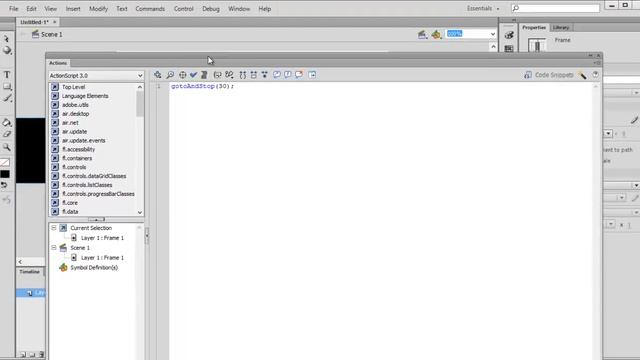This screenshot has height=360, width=640.
Task: Open the Commands menu
Action: pyautogui.click(x=150, y=9)
